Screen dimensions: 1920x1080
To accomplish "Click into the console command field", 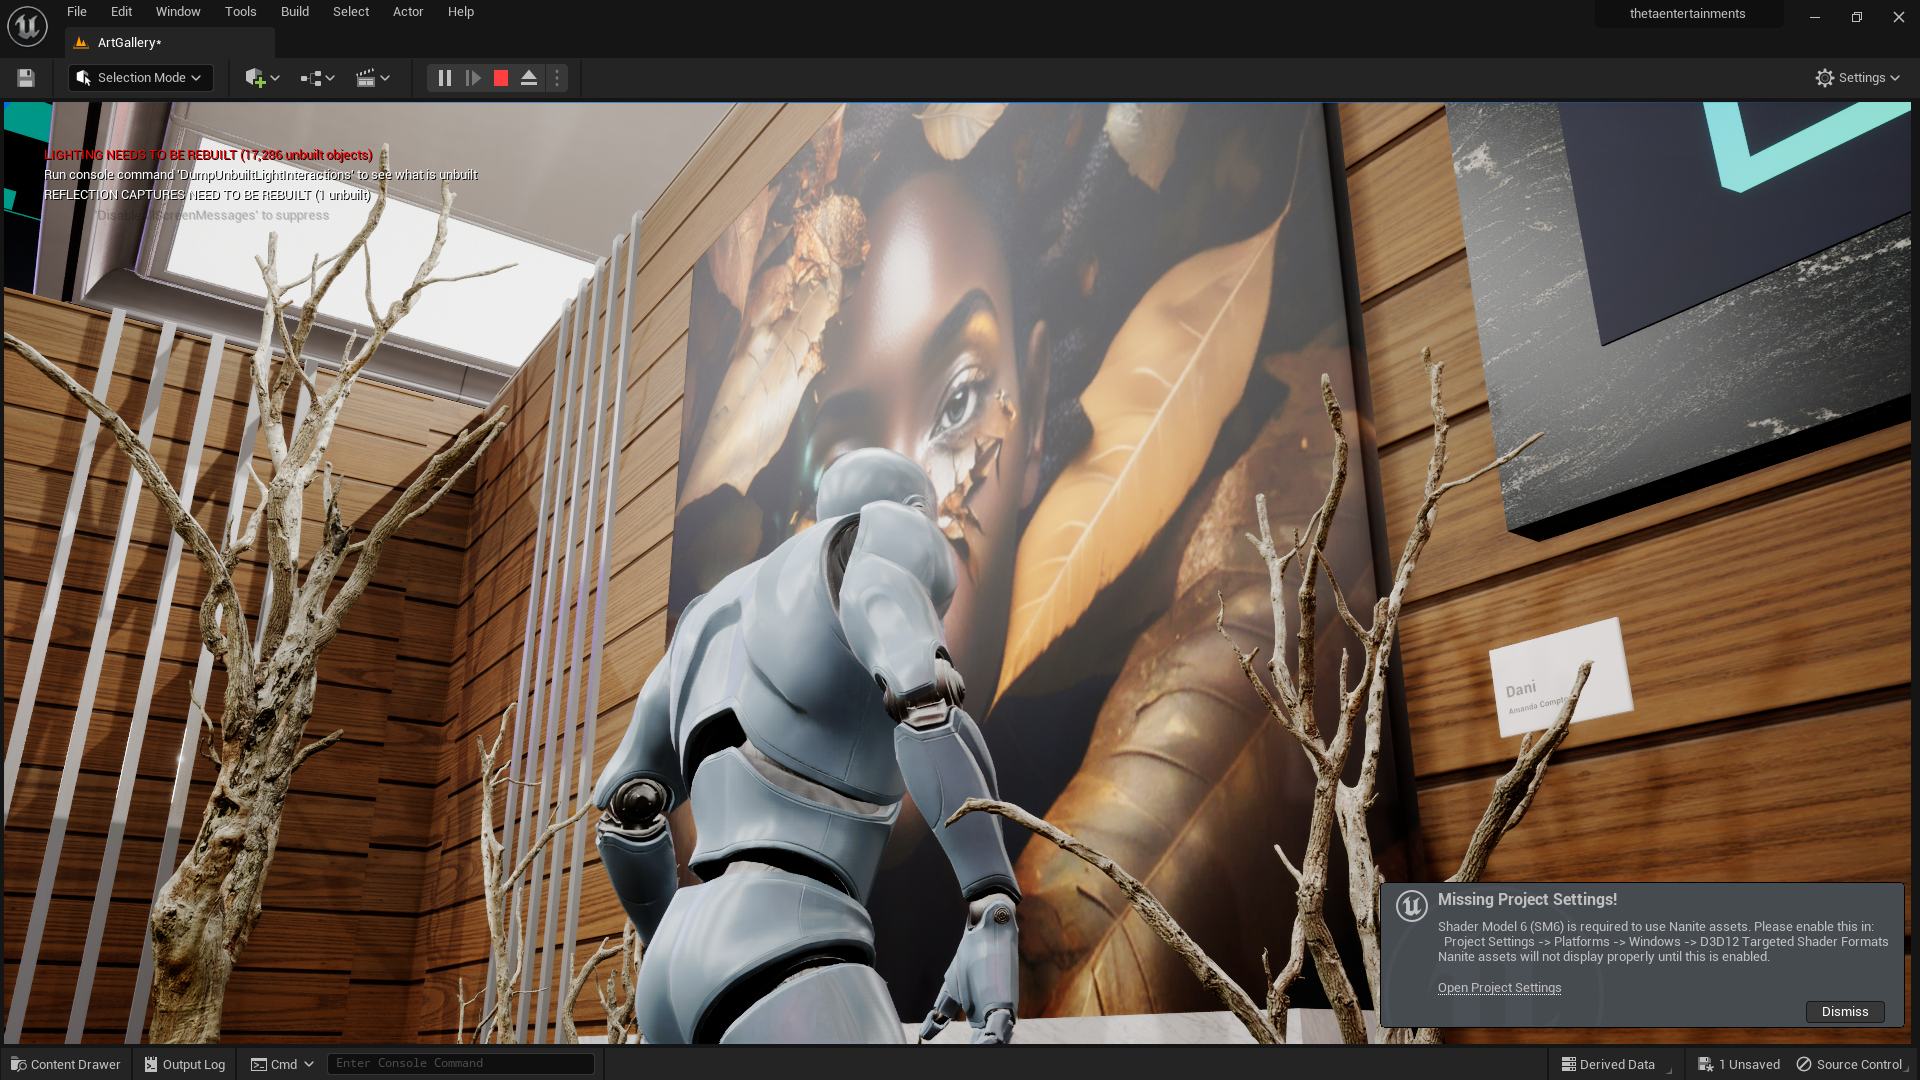I will click(460, 1064).
